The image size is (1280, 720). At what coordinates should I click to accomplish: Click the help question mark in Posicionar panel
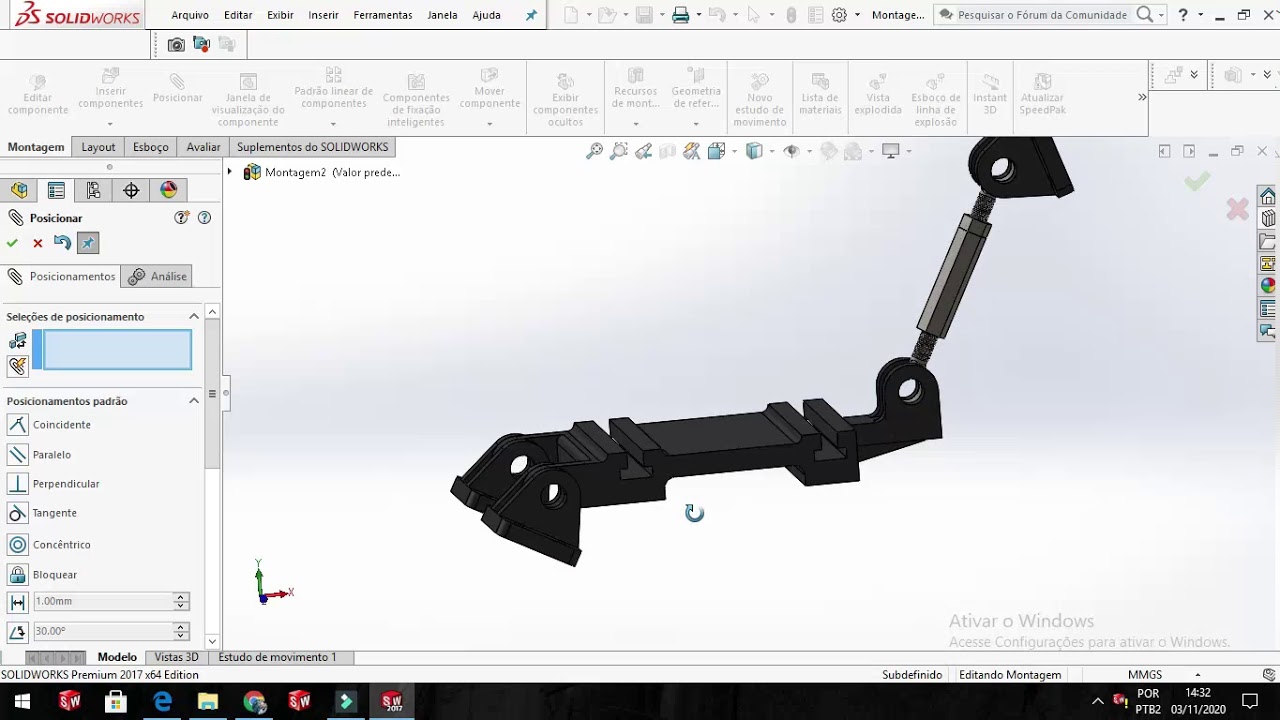click(205, 218)
